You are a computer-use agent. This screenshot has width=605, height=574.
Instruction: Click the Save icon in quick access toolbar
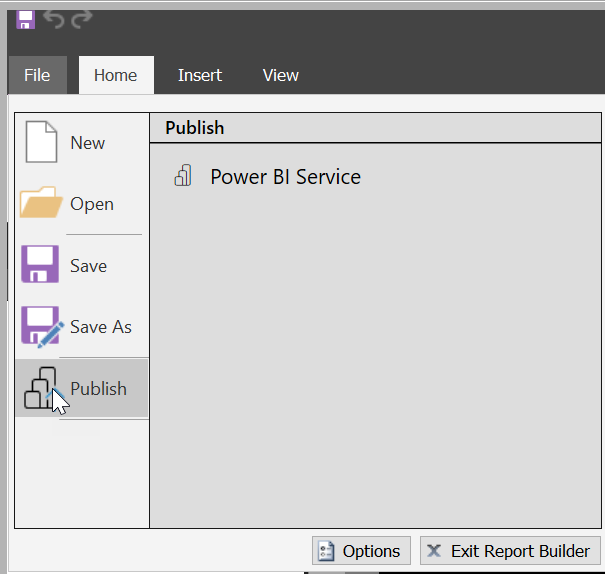pos(25,19)
